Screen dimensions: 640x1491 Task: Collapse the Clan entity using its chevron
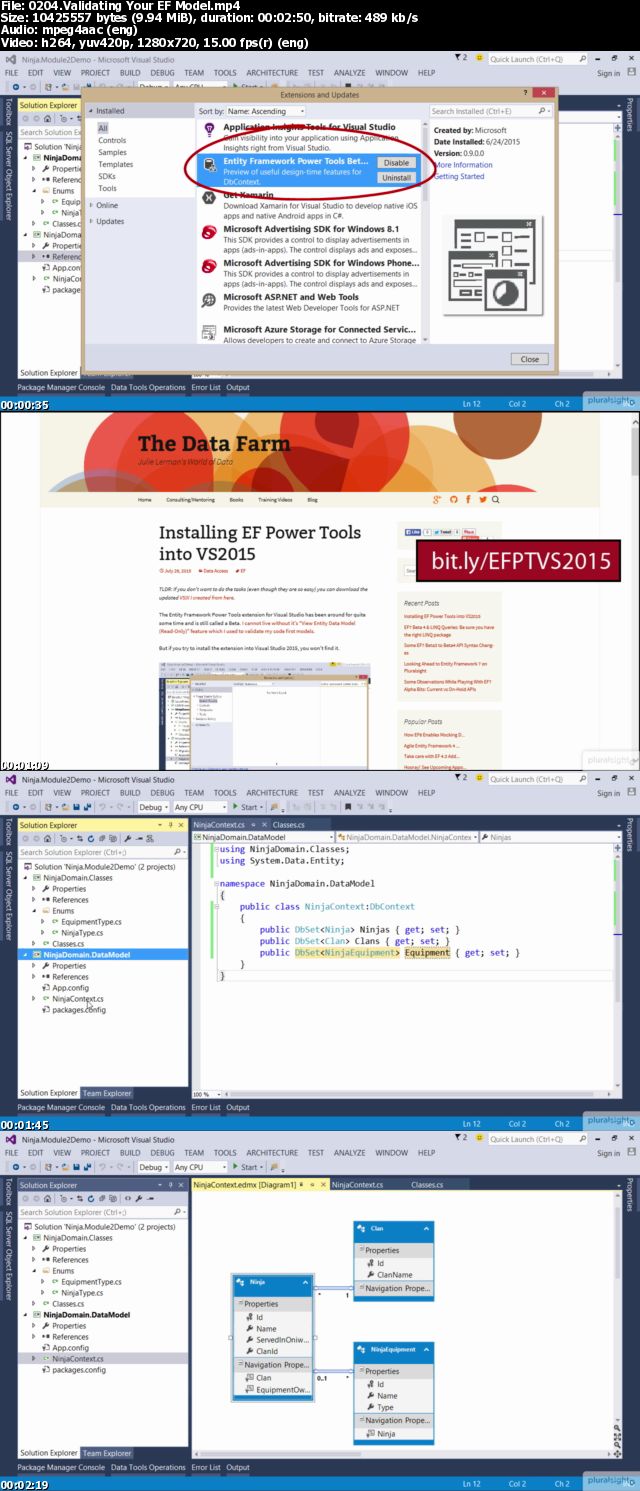pyautogui.click(x=426, y=1229)
